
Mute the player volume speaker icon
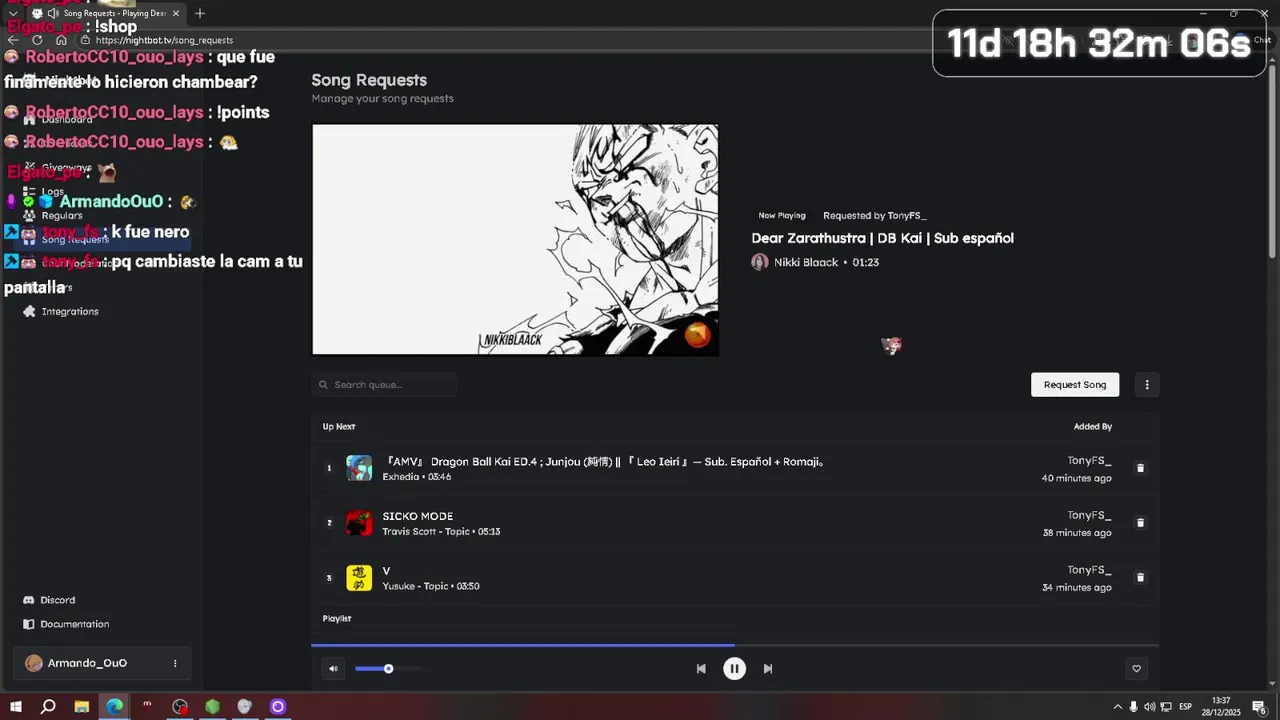333,669
